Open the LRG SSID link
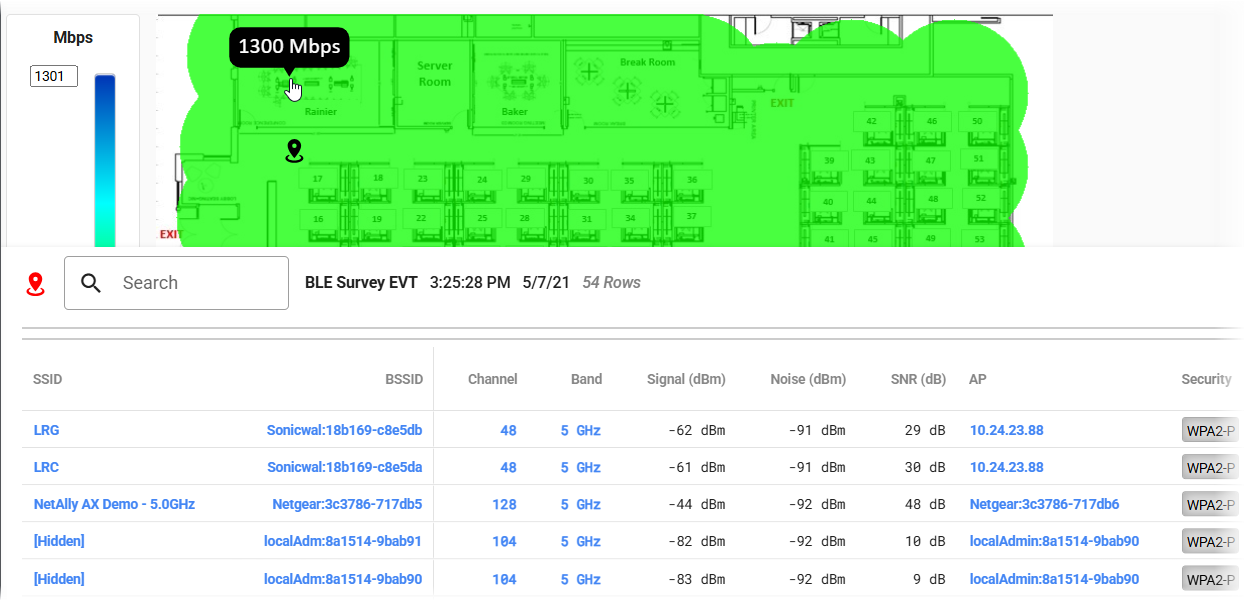Viewport: 1245px width, 601px height. point(47,430)
